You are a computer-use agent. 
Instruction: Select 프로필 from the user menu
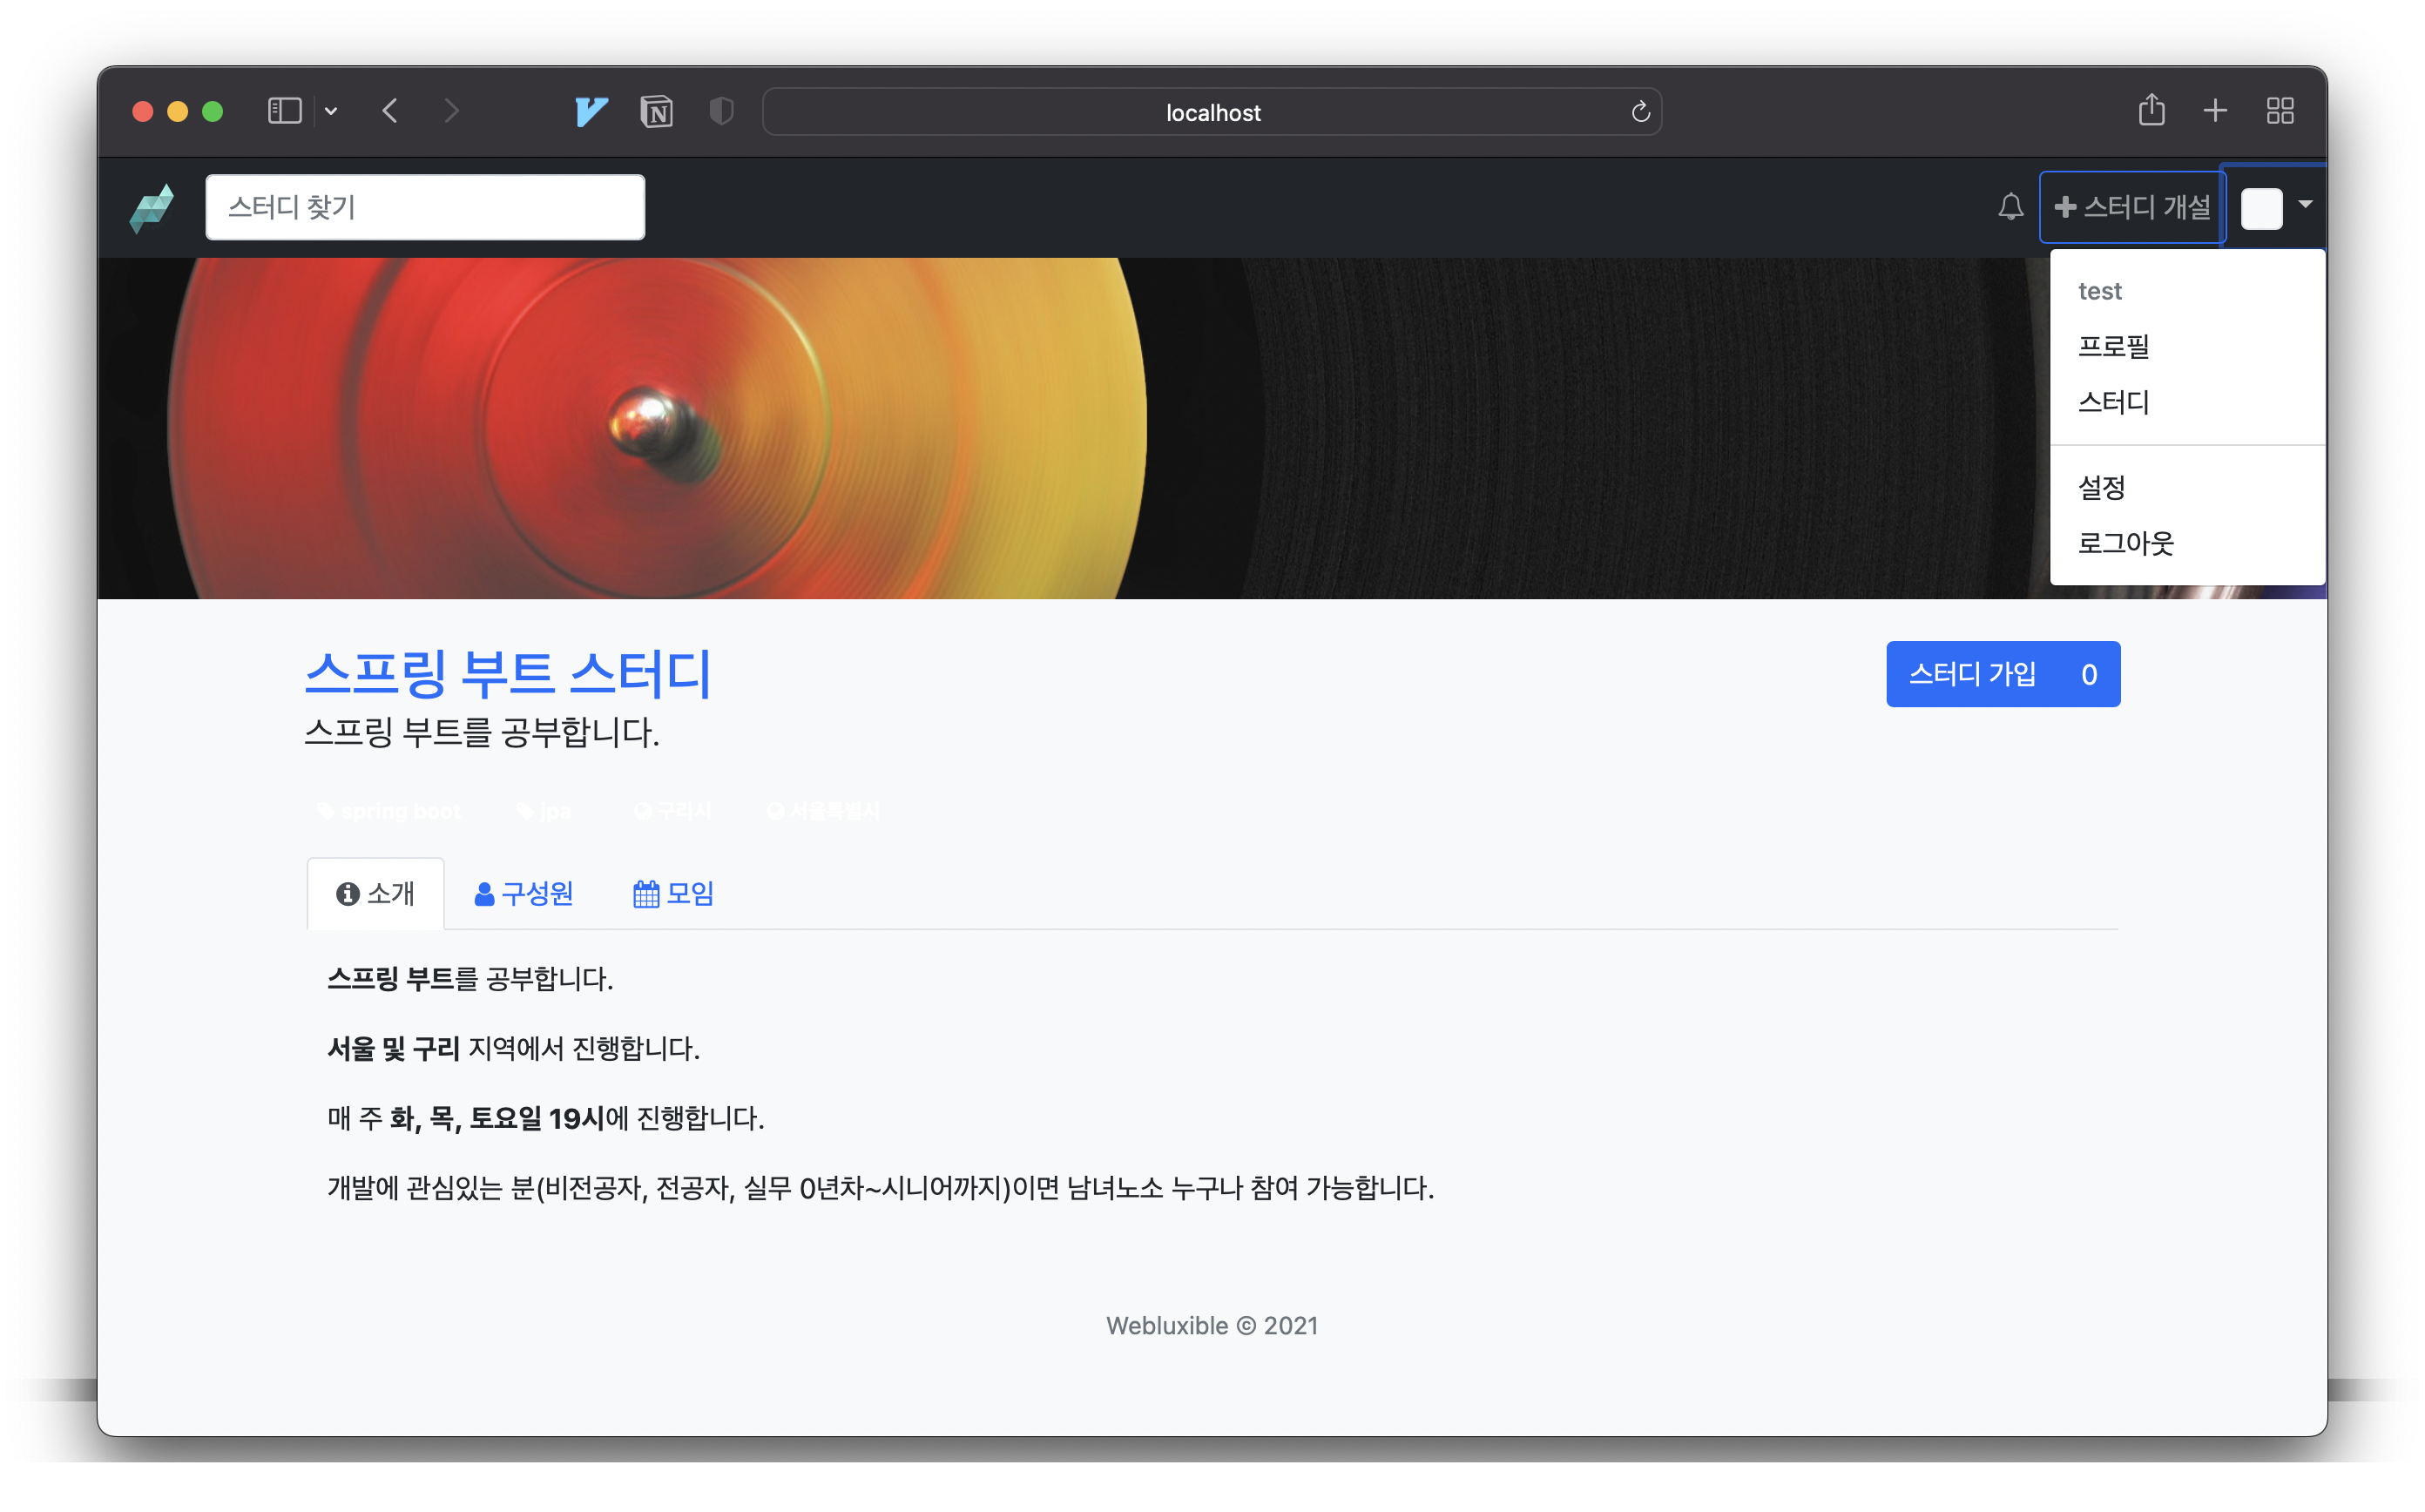pyautogui.click(x=2113, y=346)
